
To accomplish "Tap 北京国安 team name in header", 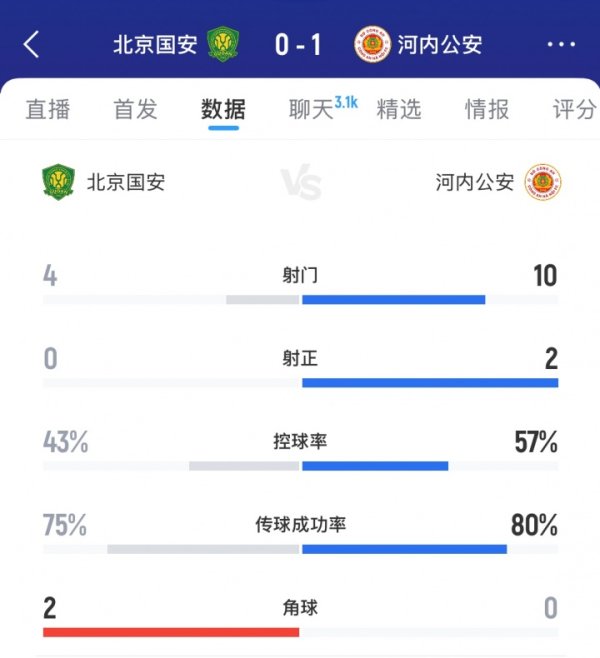I will 155,45.
